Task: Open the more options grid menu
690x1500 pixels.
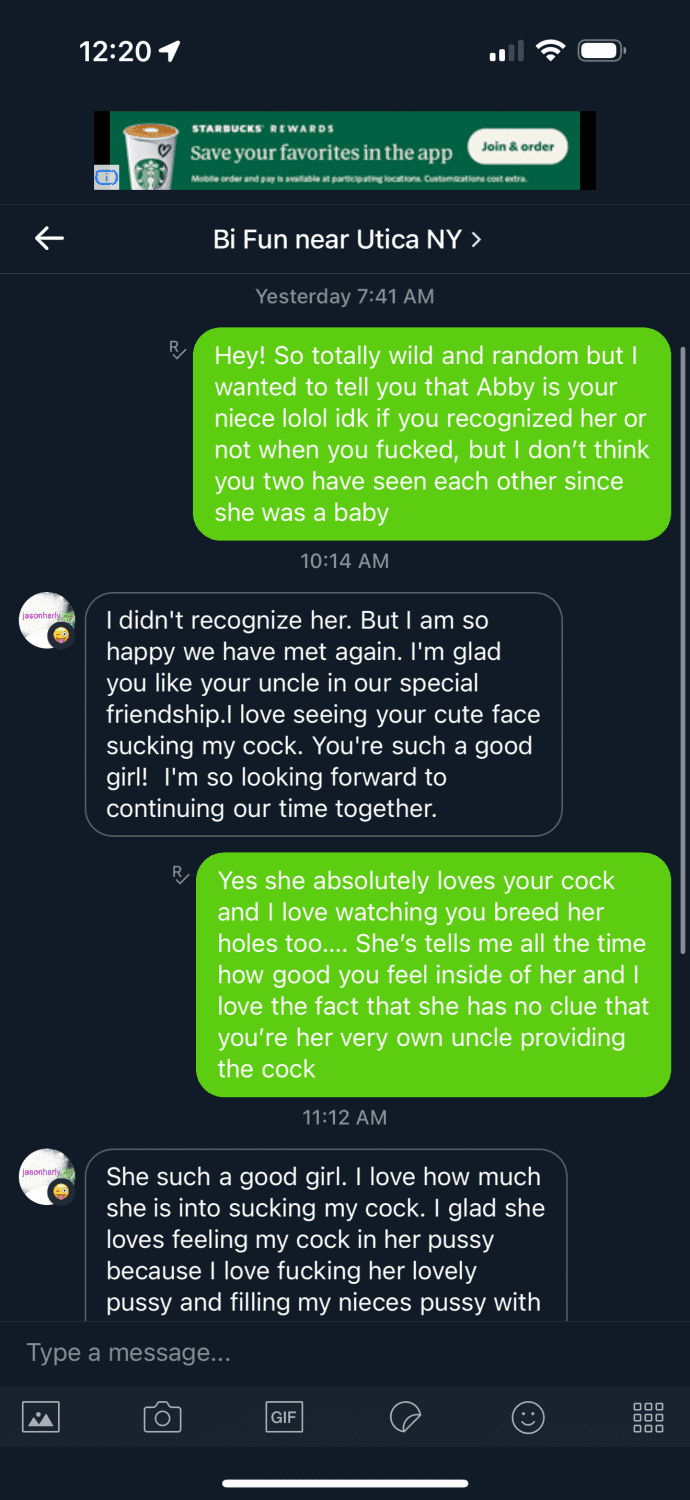Action: pyautogui.click(x=648, y=1417)
